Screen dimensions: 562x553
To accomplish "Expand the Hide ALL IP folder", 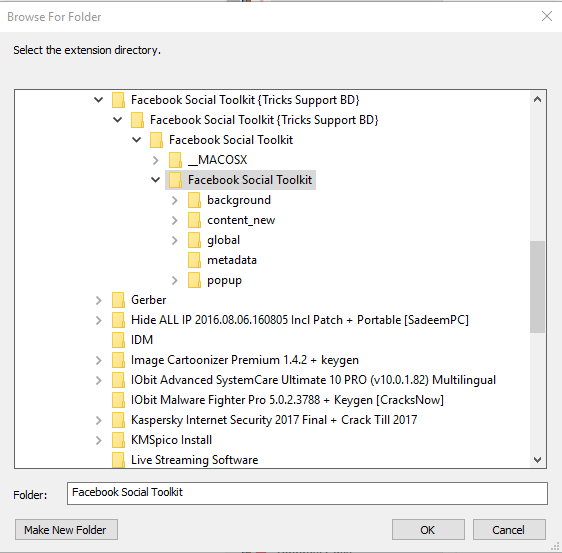I will (x=99, y=320).
